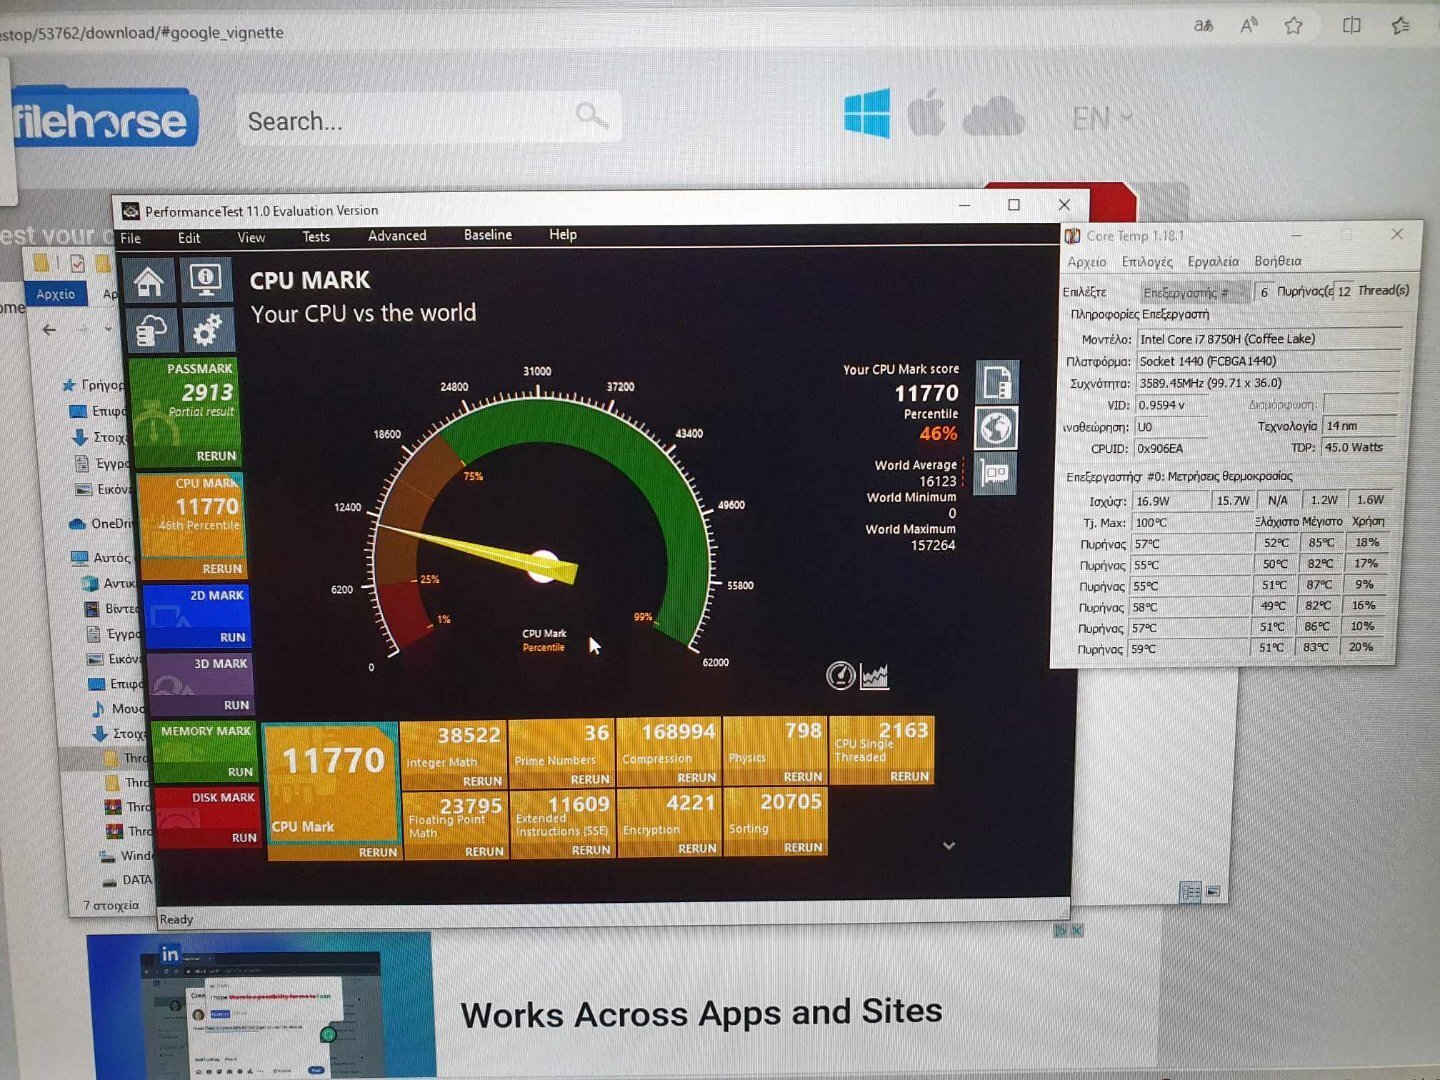Viewport: 1440px width, 1080px height.
Task: Expand more tests with down chevron
Action: click(x=949, y=846)
